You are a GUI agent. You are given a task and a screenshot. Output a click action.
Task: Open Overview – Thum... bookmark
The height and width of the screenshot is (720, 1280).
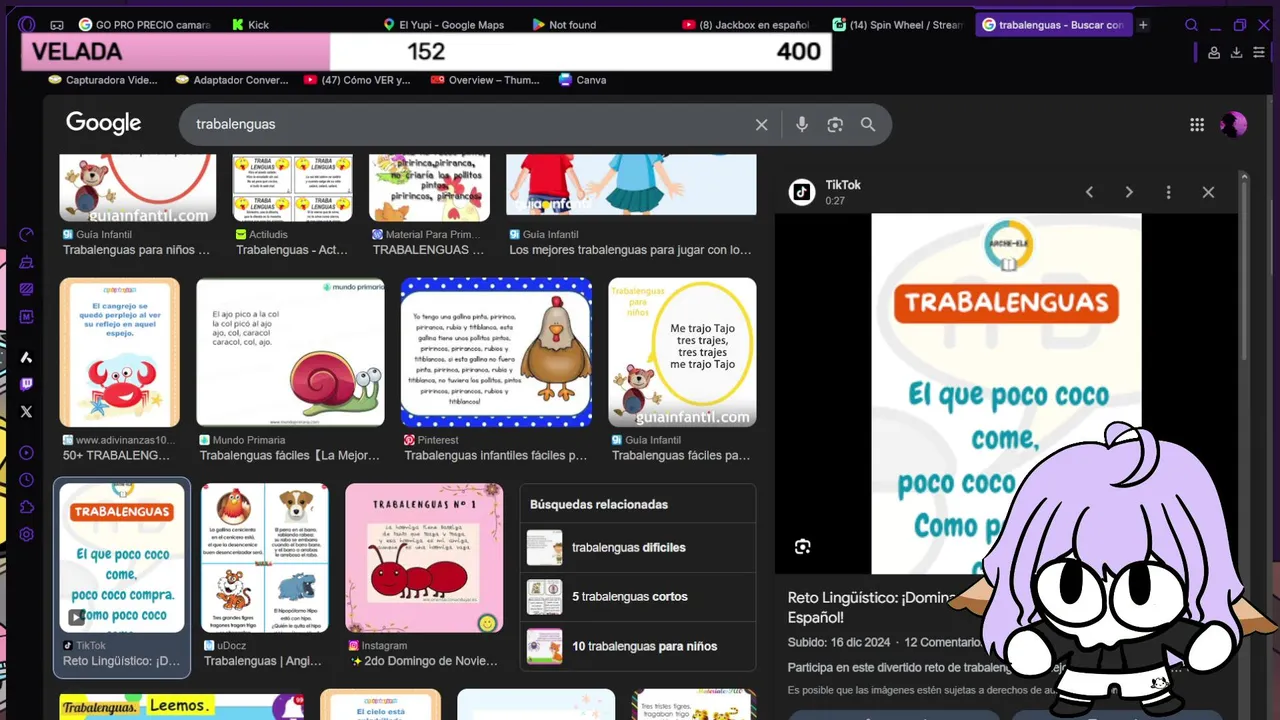pos(485,80)
